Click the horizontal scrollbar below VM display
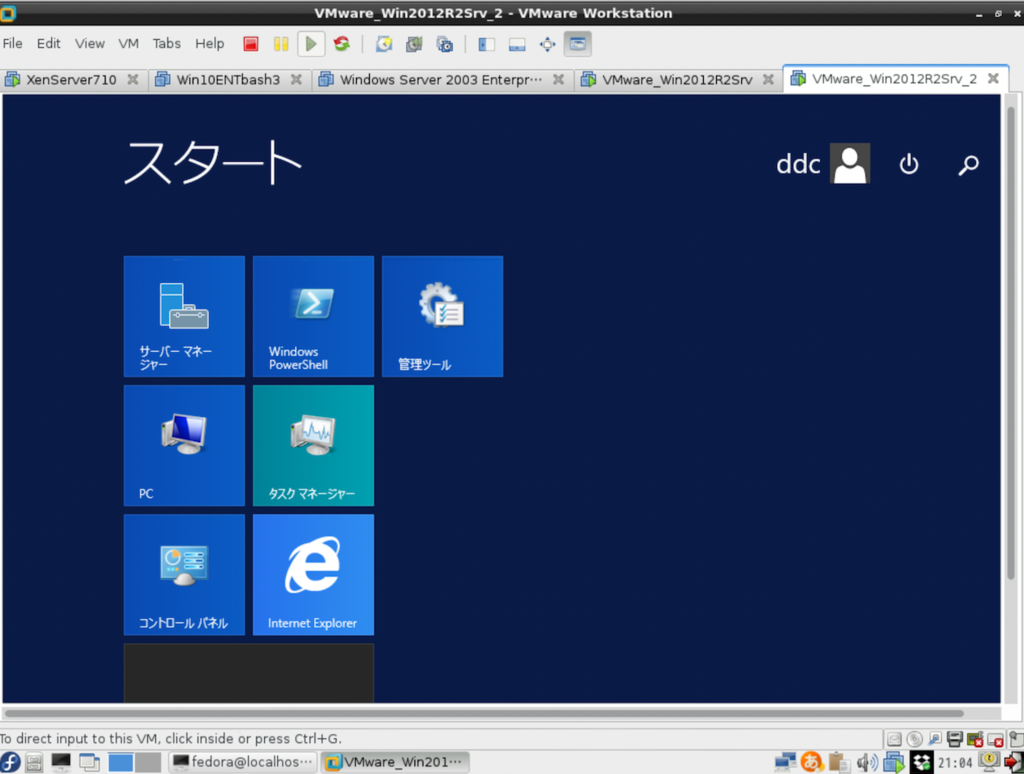Viewport: 1024px width, 774px height. [484, 713]
